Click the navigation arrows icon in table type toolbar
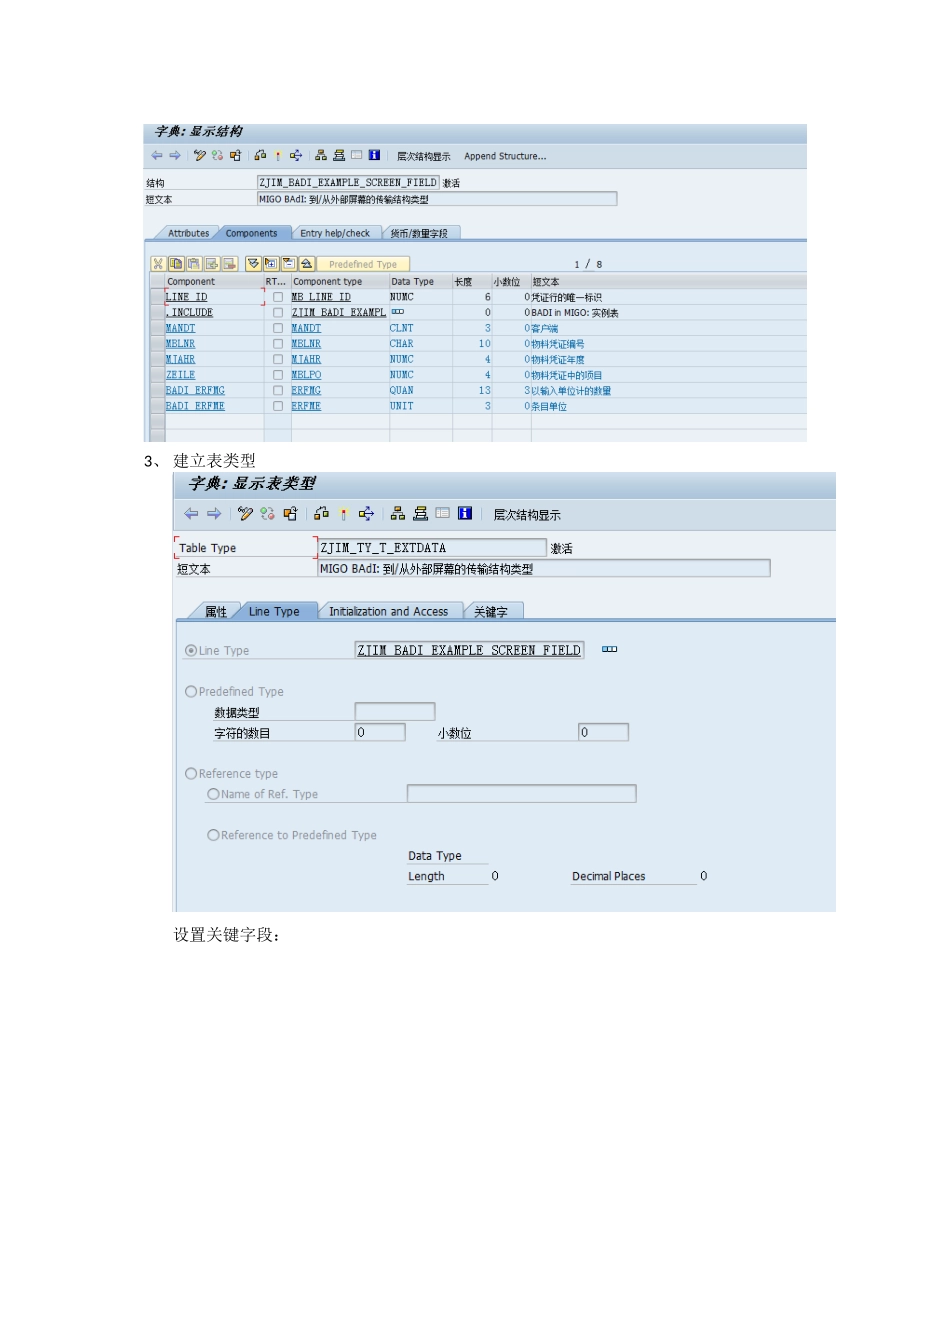Viewport: 950px width, 1344px height. pyautogui.click(x=366, y=514)
